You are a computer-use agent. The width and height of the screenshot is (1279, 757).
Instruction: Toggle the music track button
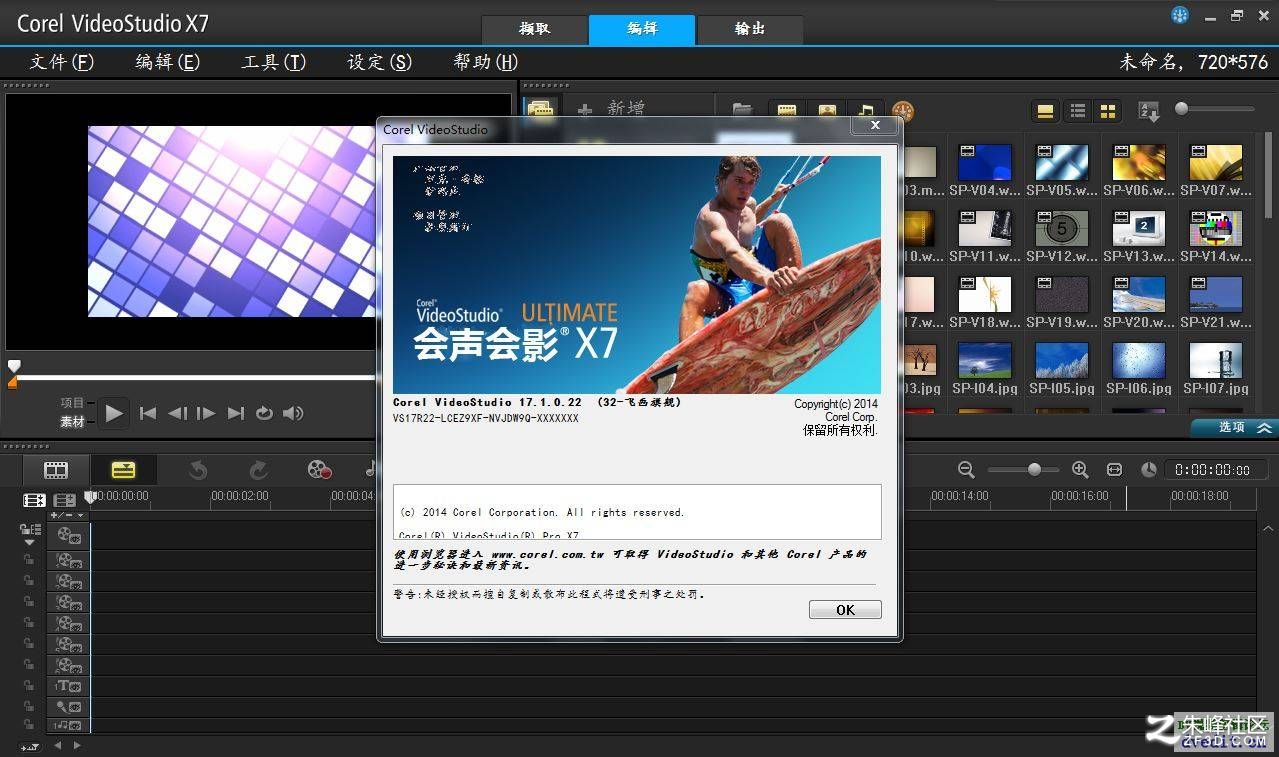pos(69,725)
